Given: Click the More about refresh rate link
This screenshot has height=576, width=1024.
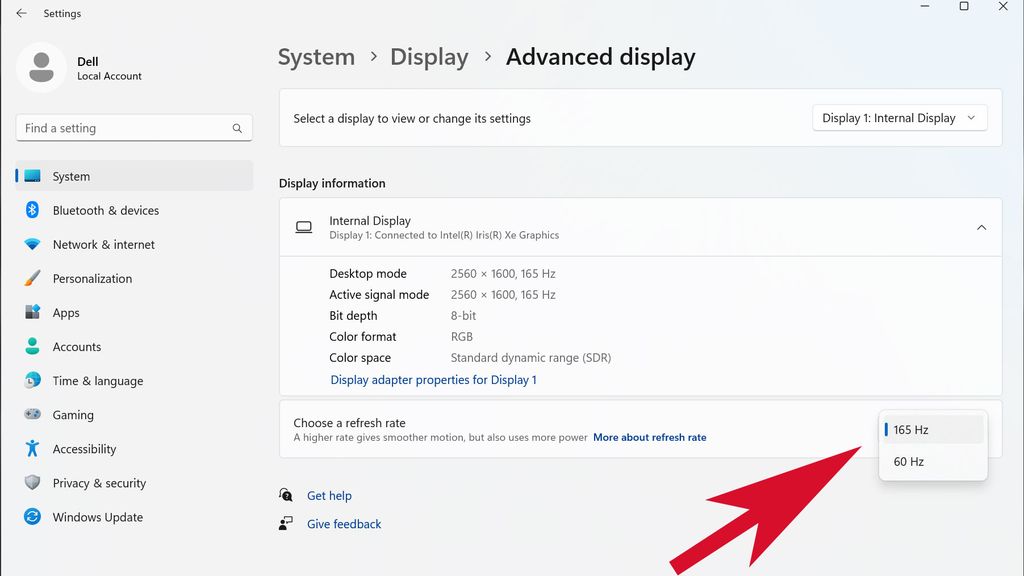Looking at the screenshot, I should [x=650, y=437].
